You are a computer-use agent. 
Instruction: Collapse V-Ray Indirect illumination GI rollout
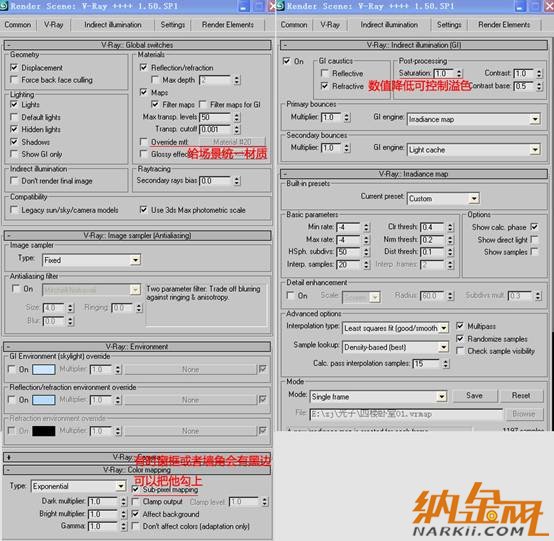[x=413, y=45]
